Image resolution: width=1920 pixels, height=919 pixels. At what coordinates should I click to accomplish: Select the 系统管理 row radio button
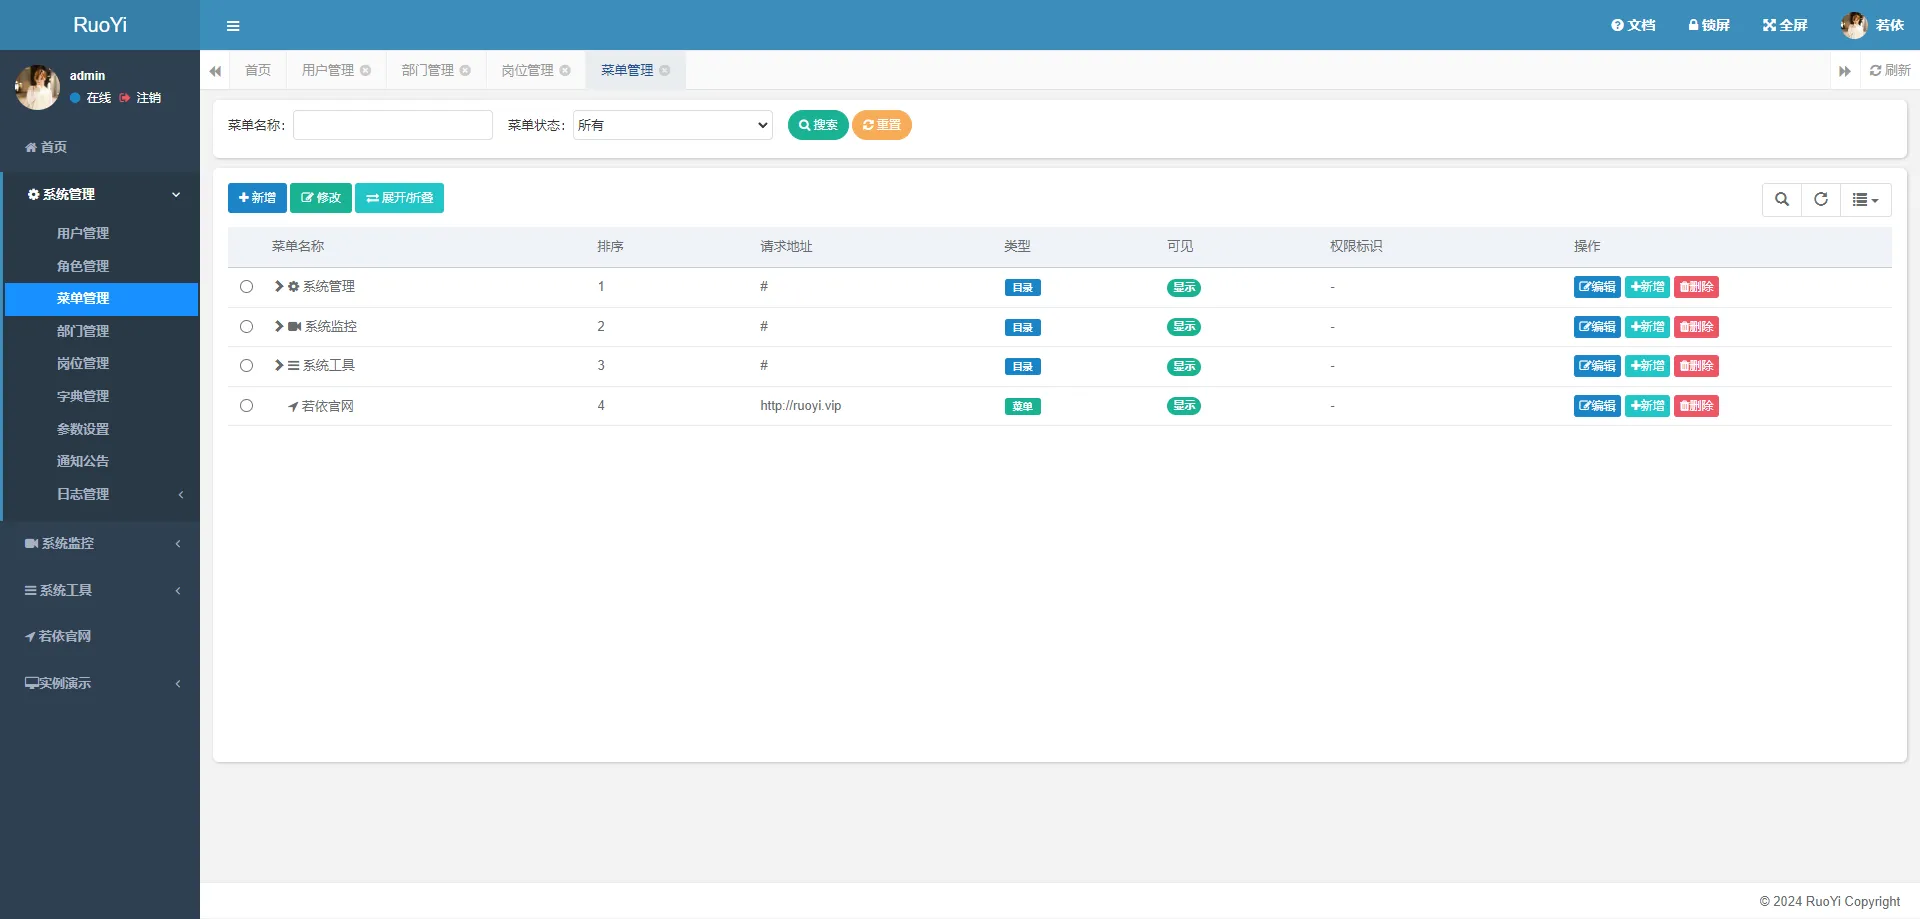246,287
